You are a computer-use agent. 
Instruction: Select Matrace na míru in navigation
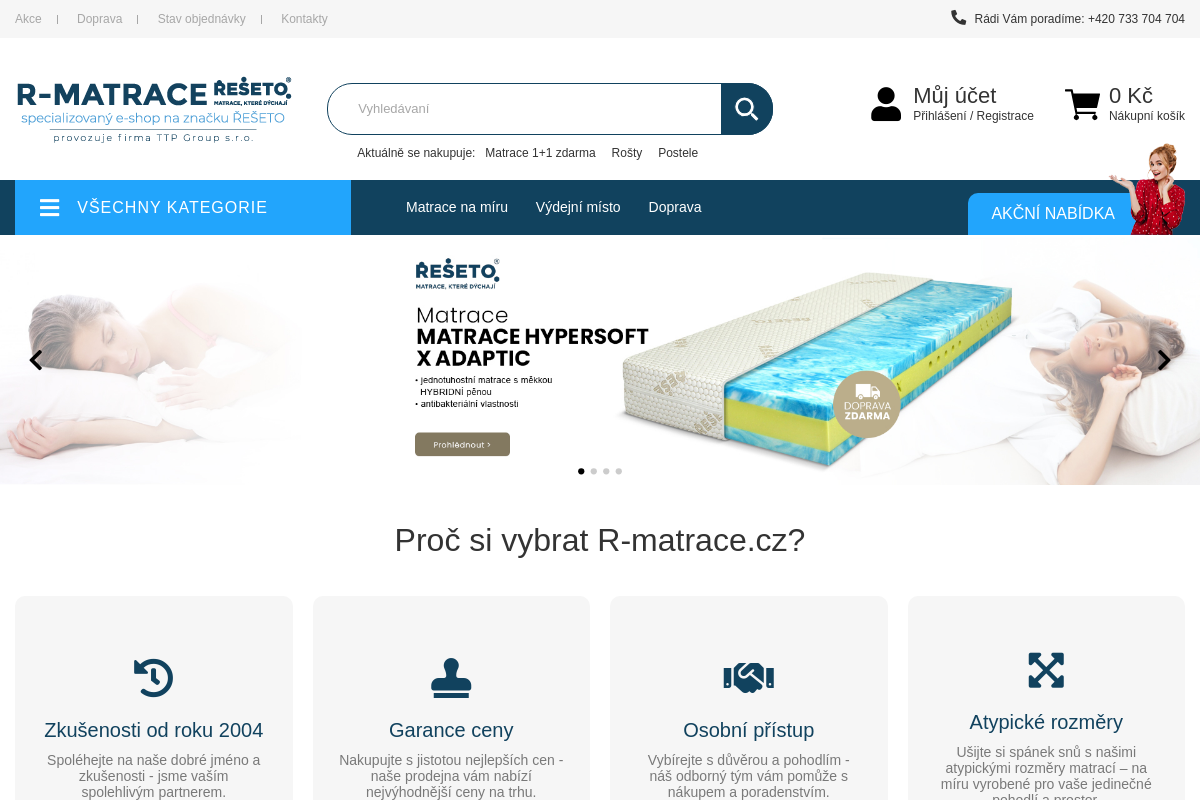point(457,207)
